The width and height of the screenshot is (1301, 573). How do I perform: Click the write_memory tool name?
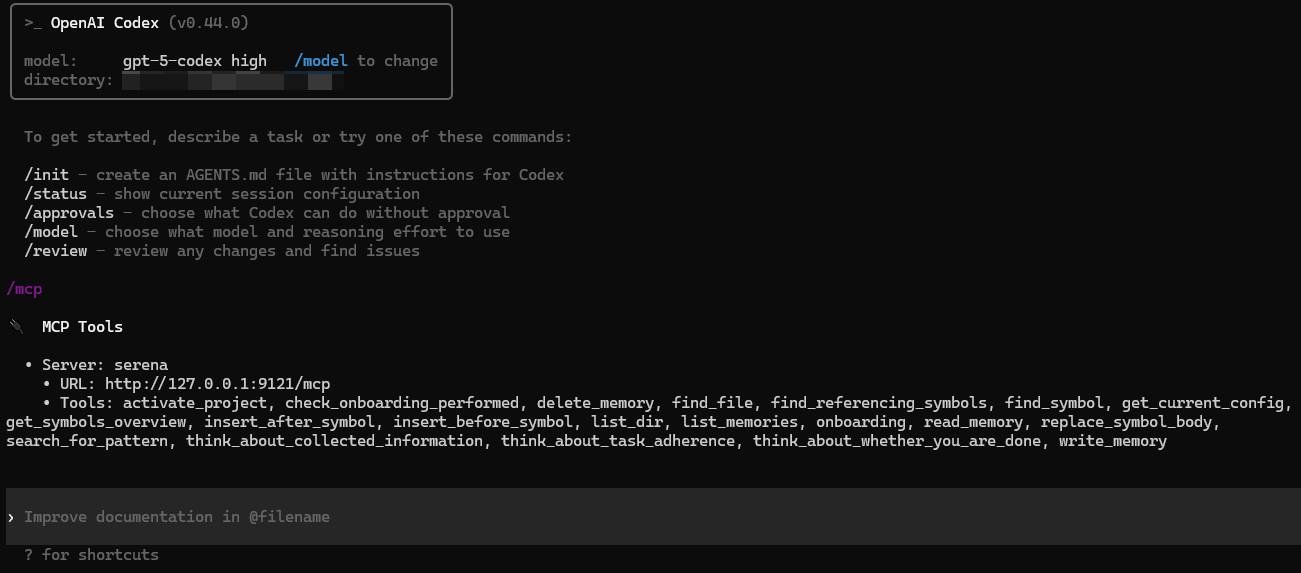1113,441
